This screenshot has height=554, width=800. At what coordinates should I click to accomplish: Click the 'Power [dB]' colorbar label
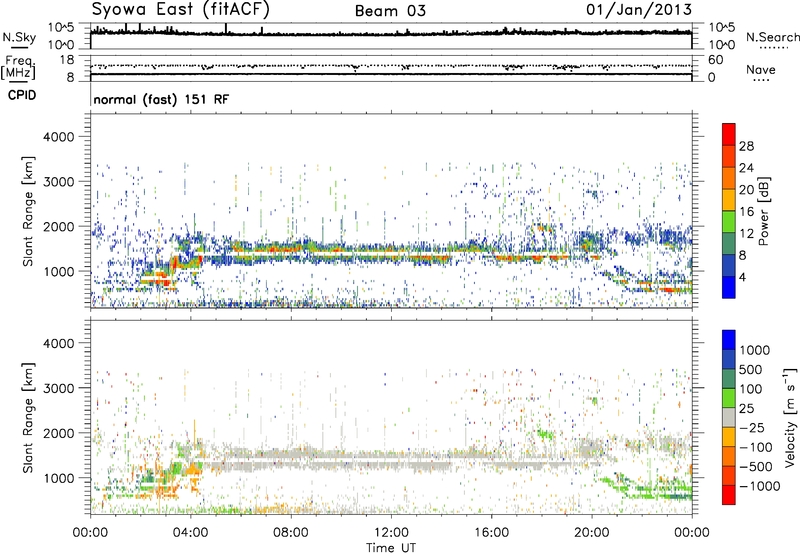(x=763, y=211)
